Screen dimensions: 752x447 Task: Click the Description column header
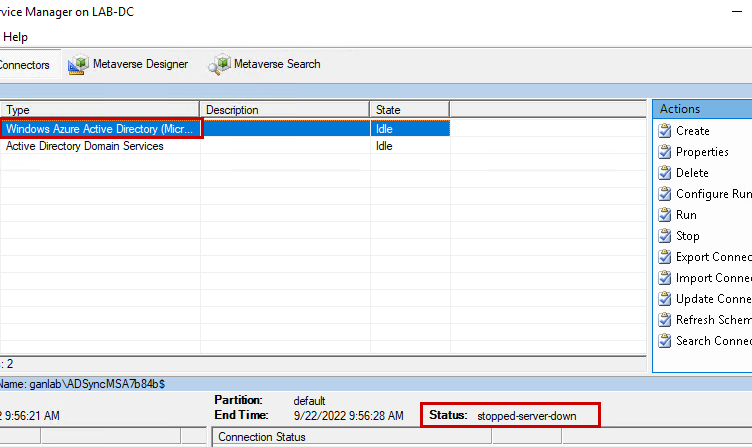click(285, 109)
